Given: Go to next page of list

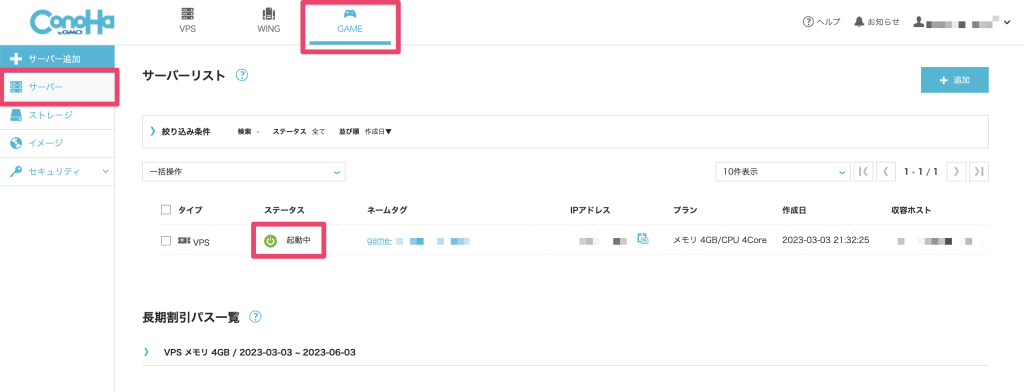Looking at the screenshot, I should coord(956,172).
